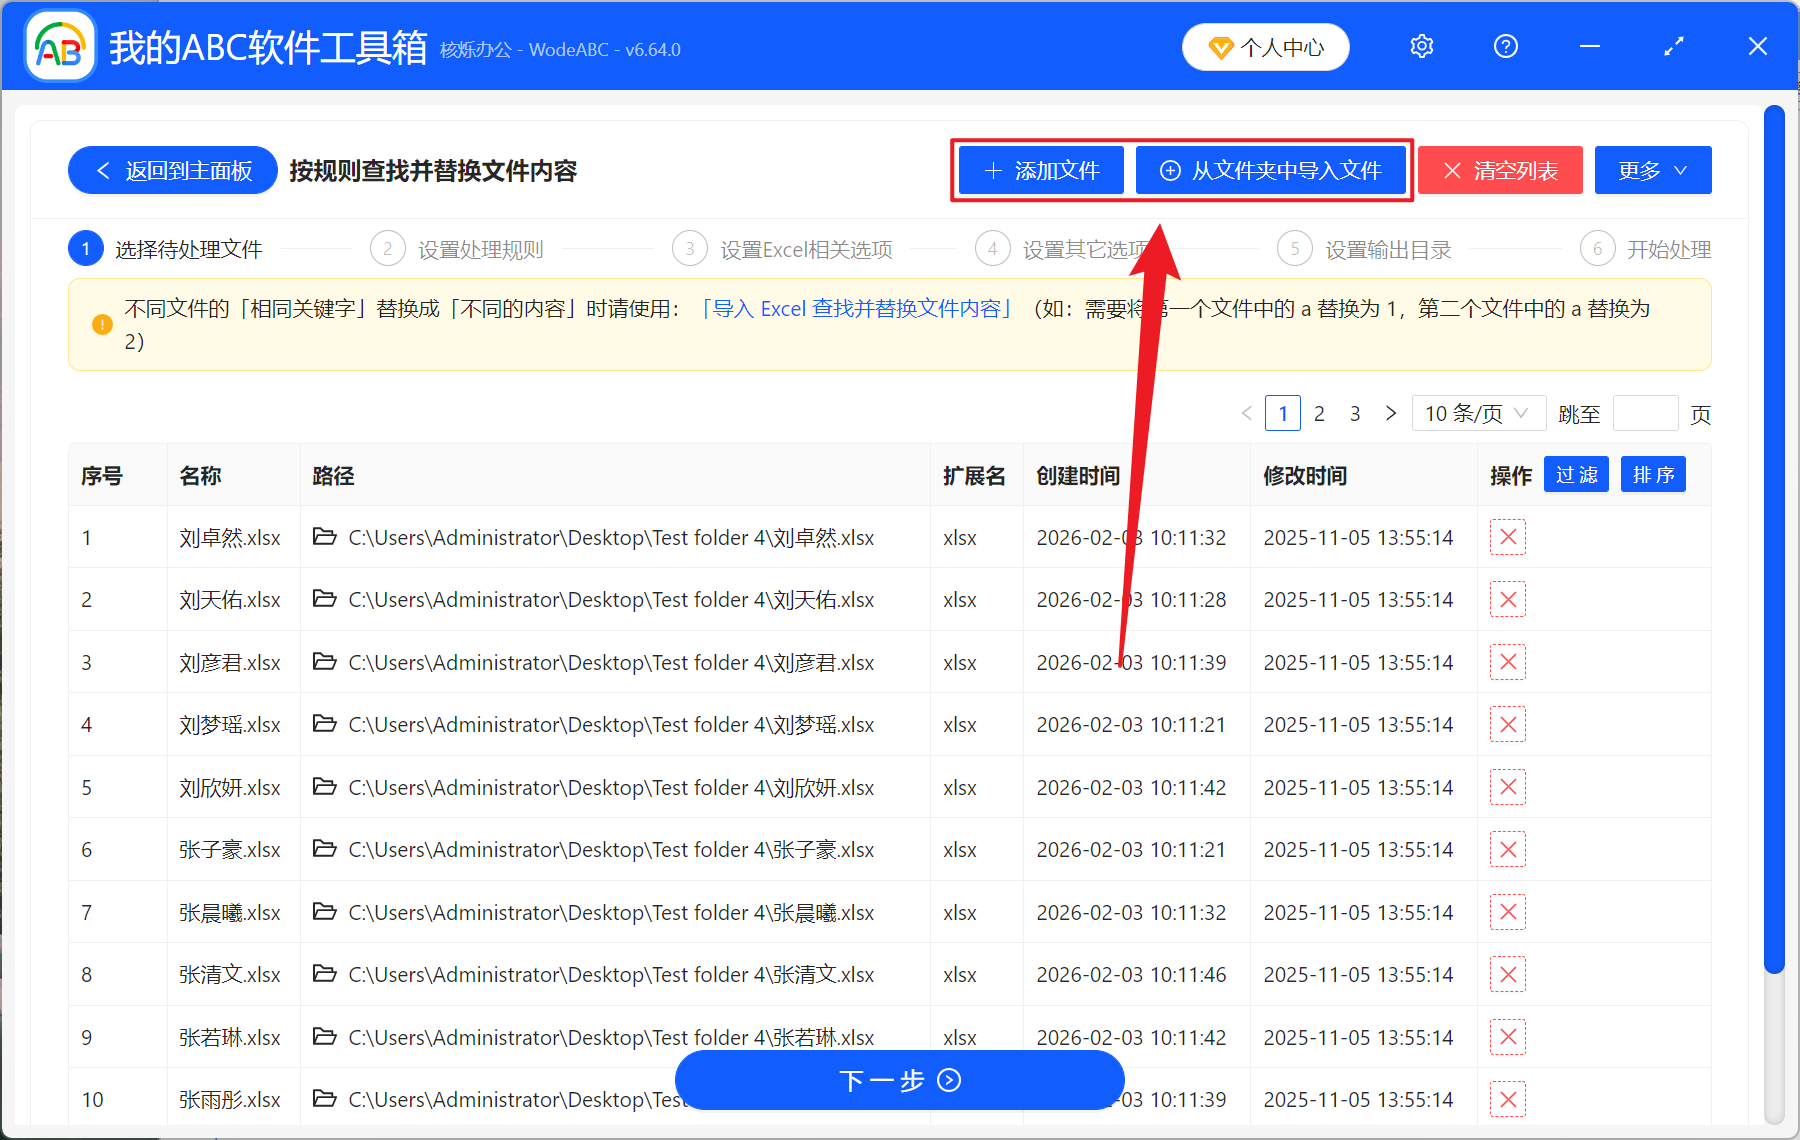Click the crown icon inside 个人中心
The height and width of the screenshot is (1140, 1800).
click(x=1220, y=46)
